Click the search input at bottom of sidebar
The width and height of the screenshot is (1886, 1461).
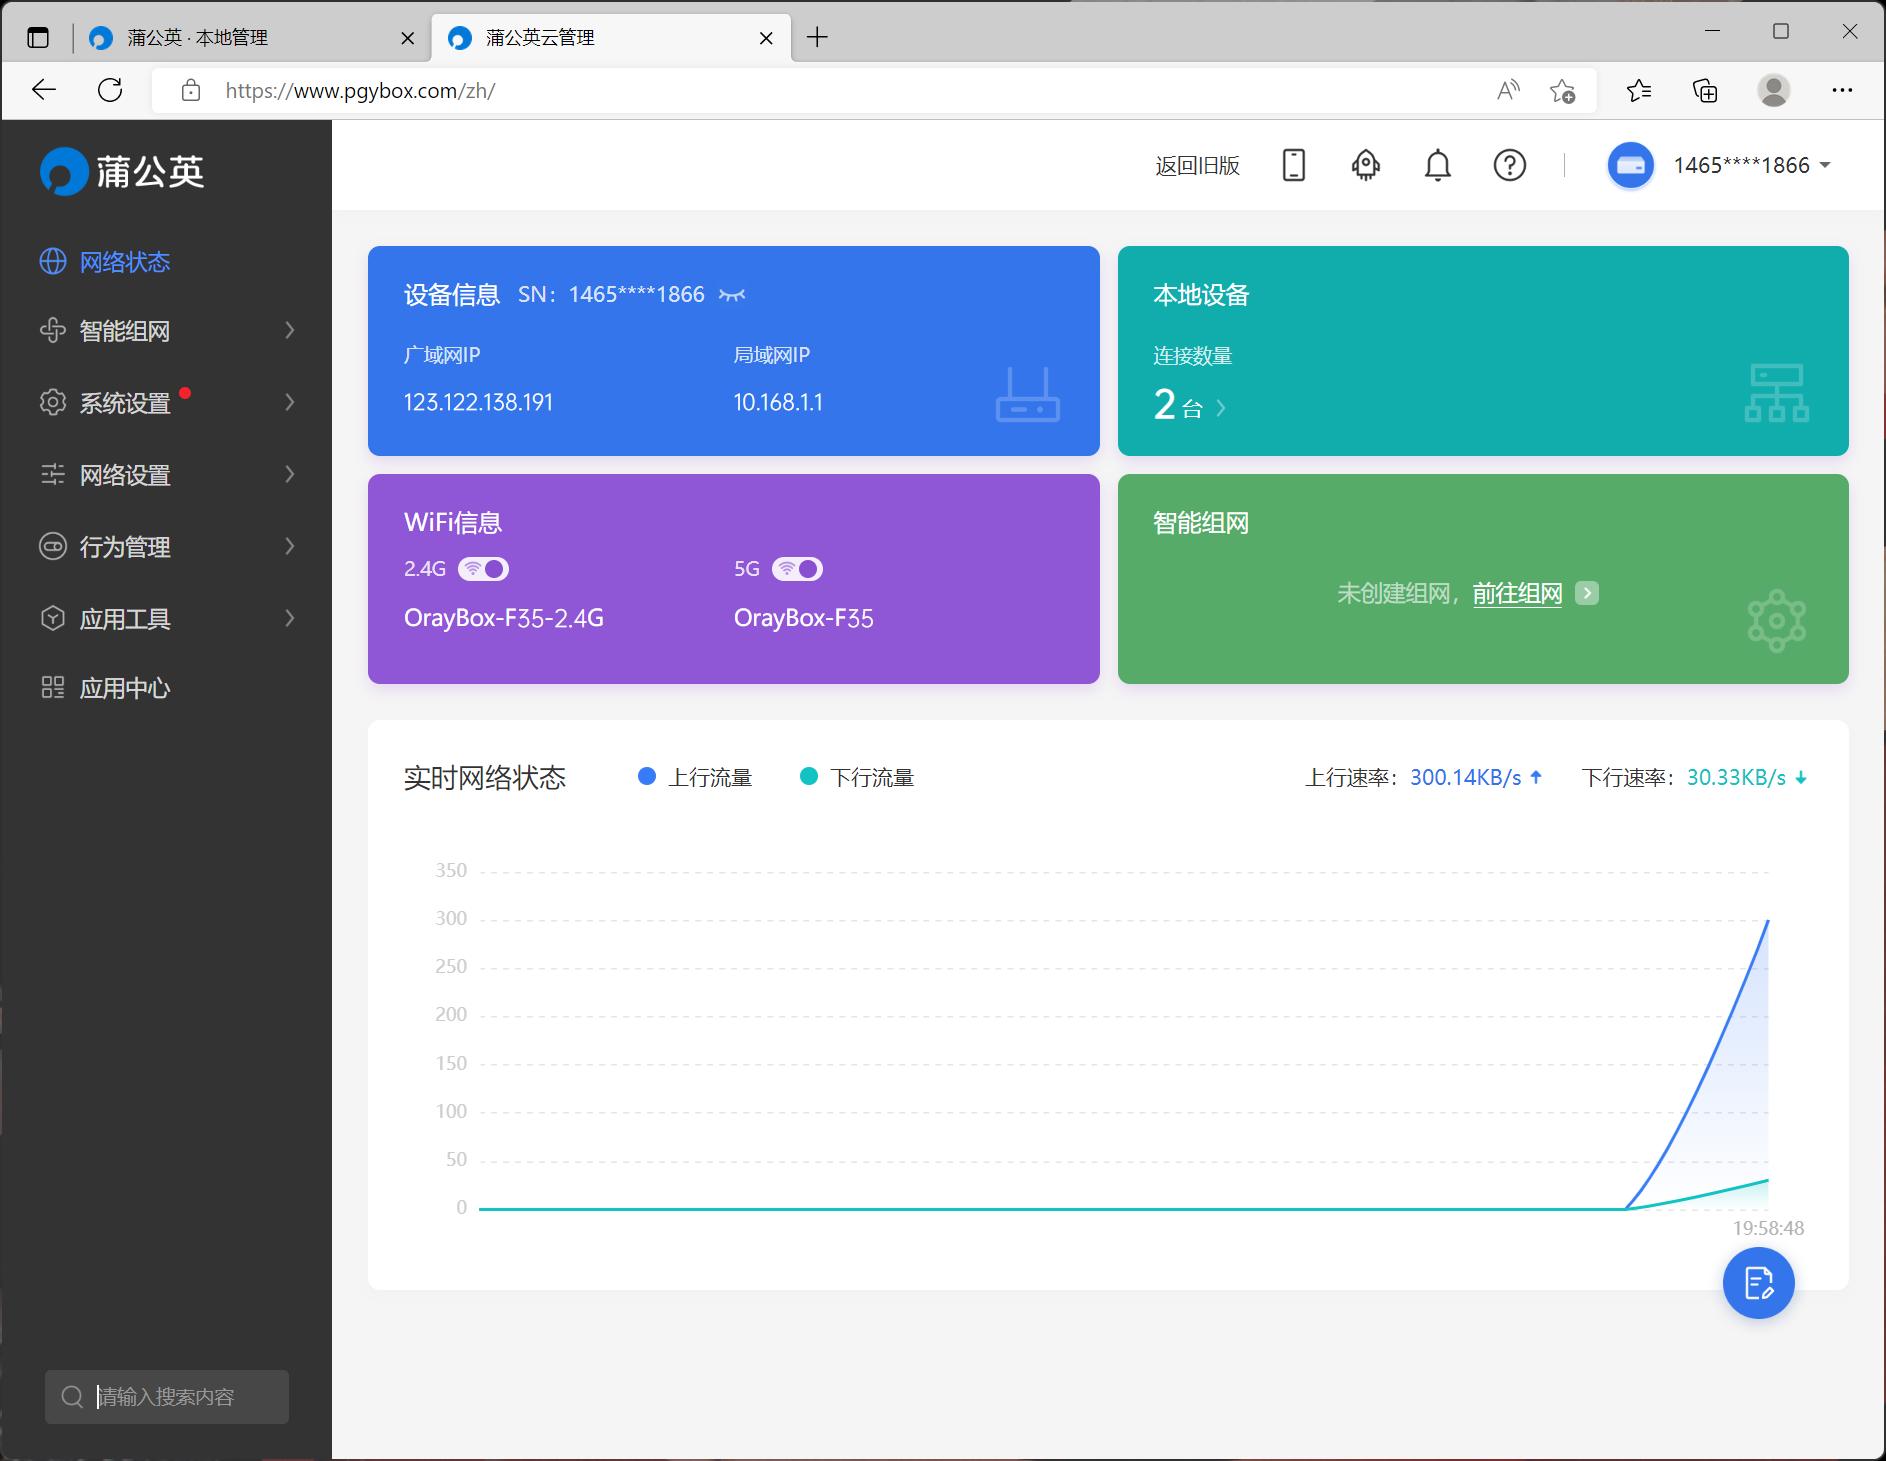click(x=166, y=1397)
